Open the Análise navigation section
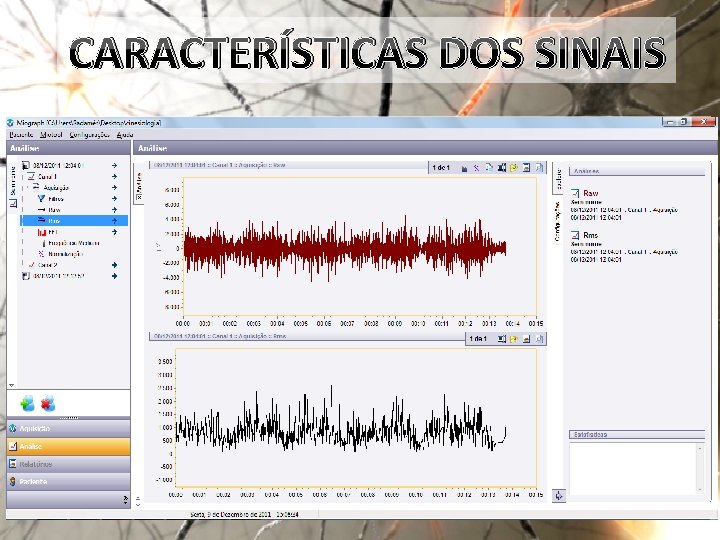 click(68, 446)
